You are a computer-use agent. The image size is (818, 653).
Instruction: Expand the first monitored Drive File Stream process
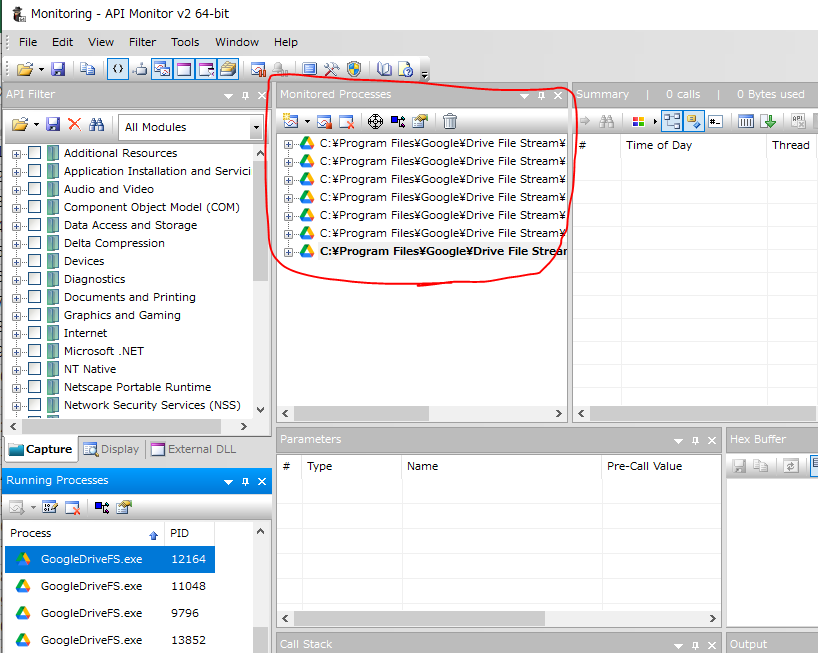point(288,144)
